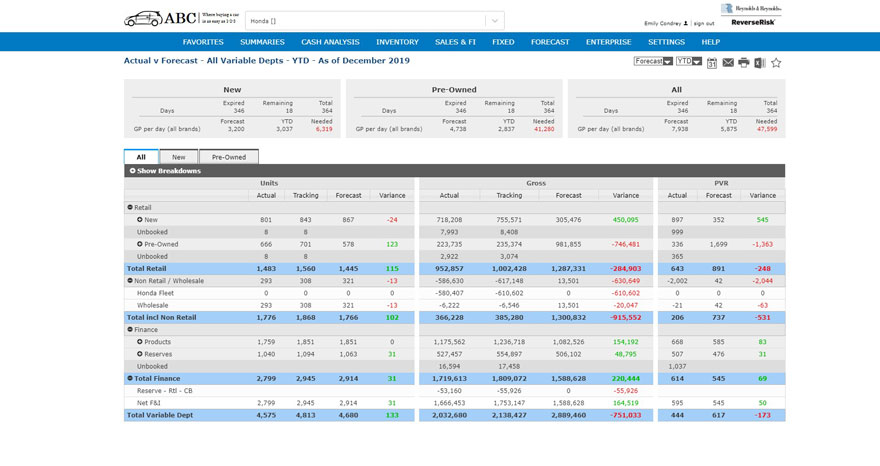
Task: Click the New summary panel heading
Action: pos(232,90)
